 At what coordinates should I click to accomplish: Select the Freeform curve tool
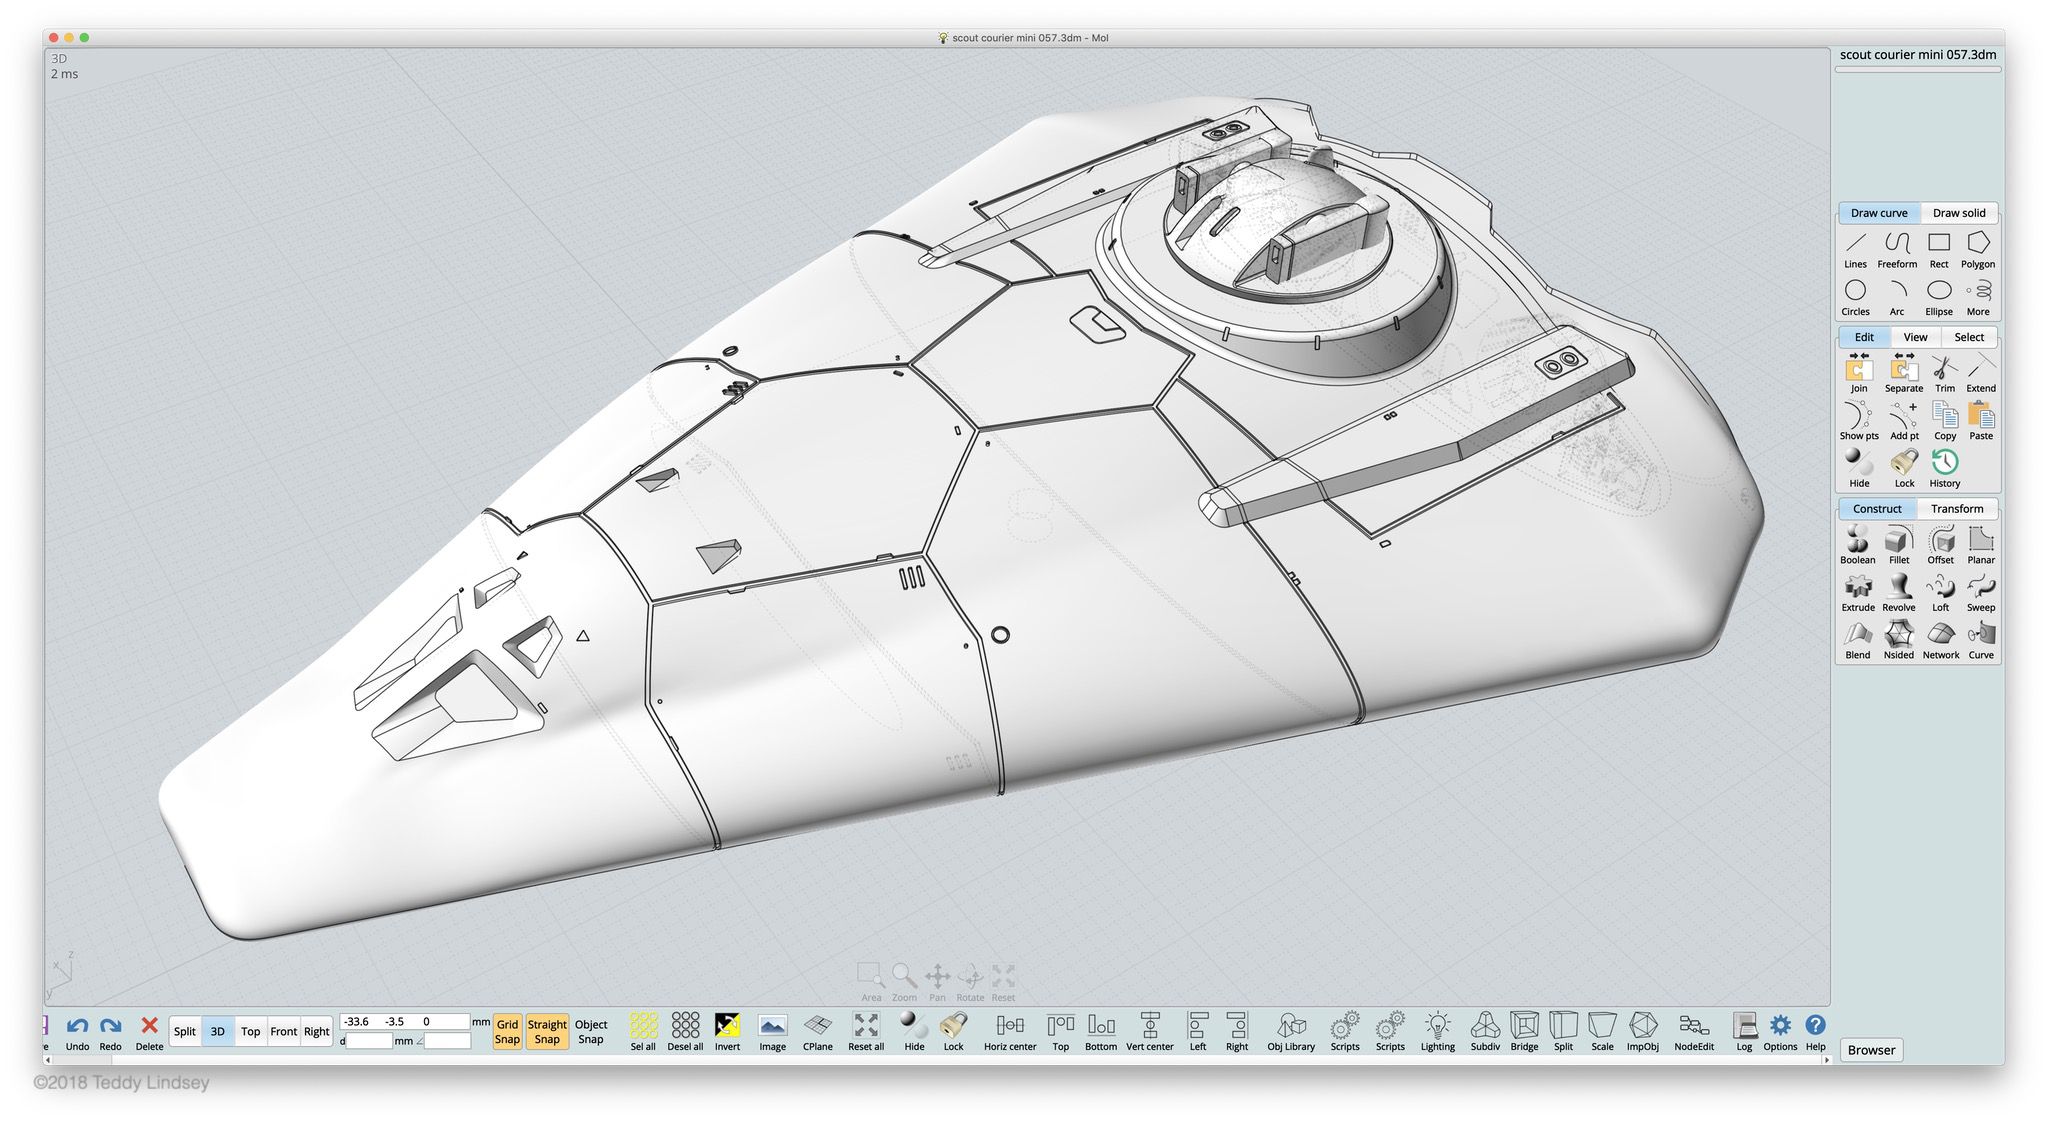[1897, 250]
